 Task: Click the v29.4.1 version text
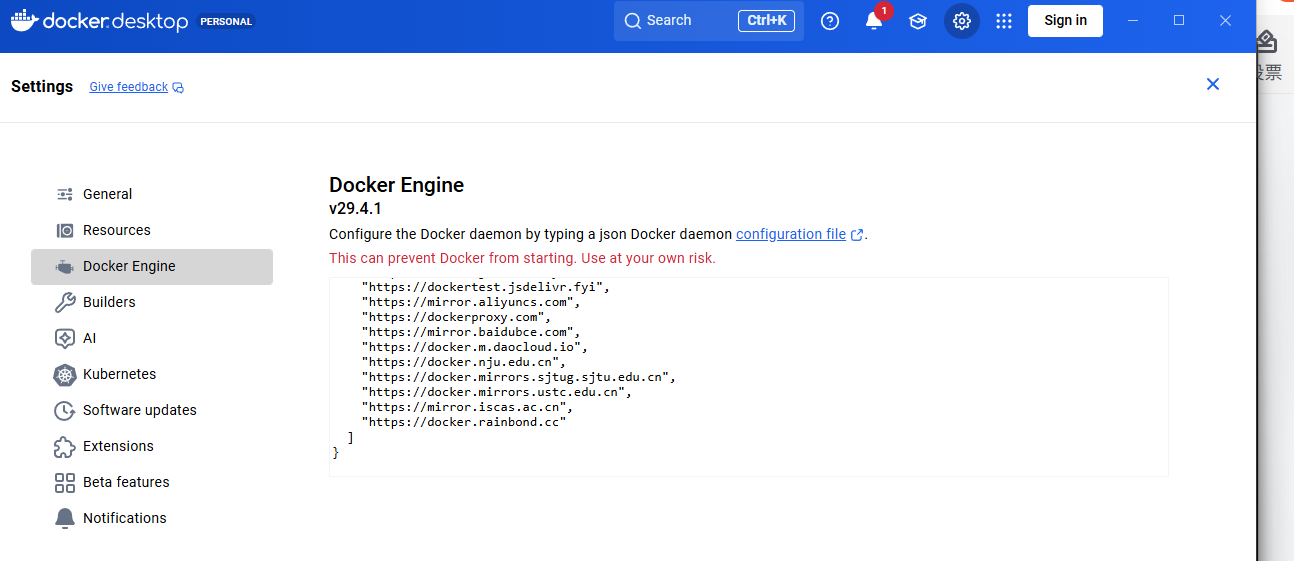355,209
